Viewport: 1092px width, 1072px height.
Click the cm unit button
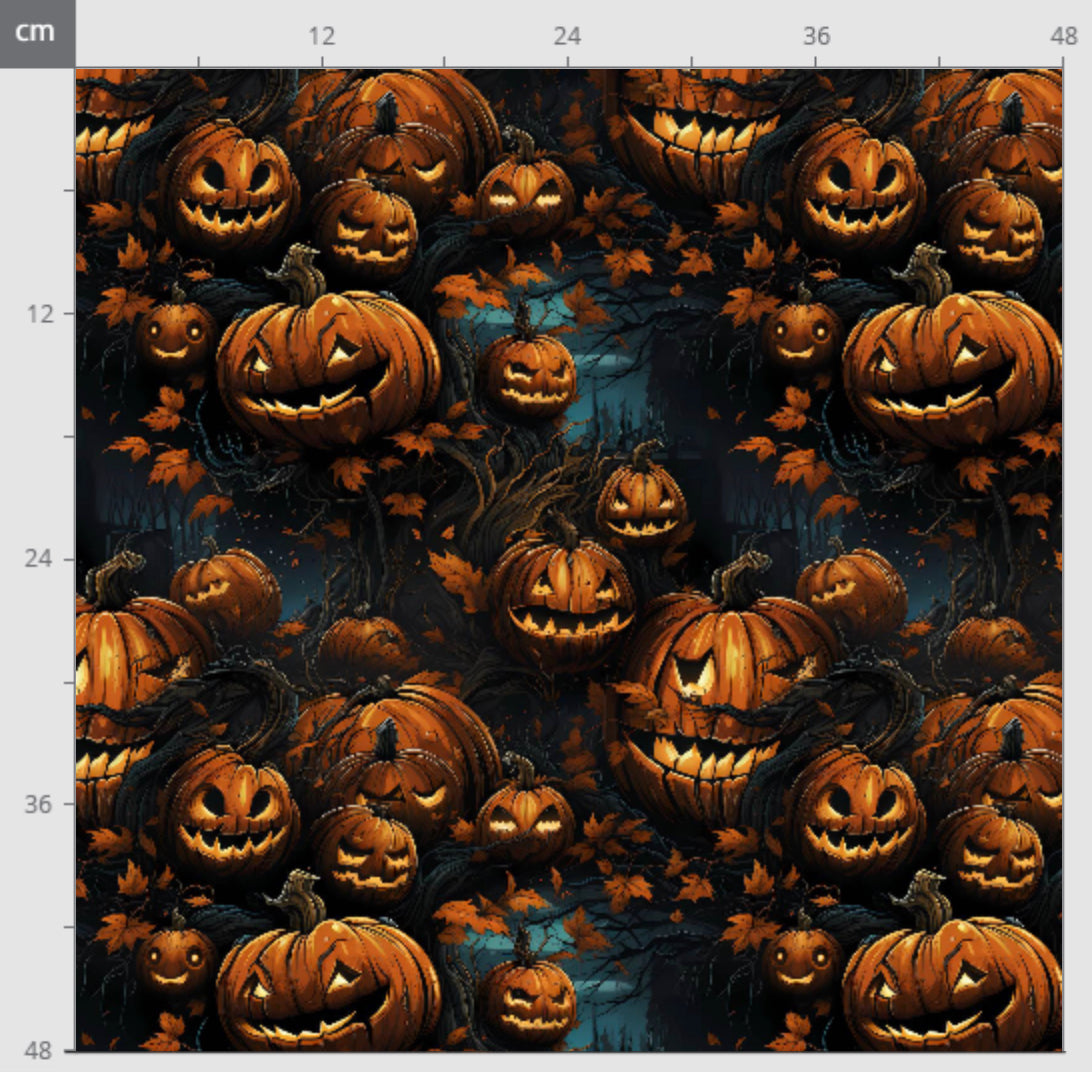pos(36,33)
